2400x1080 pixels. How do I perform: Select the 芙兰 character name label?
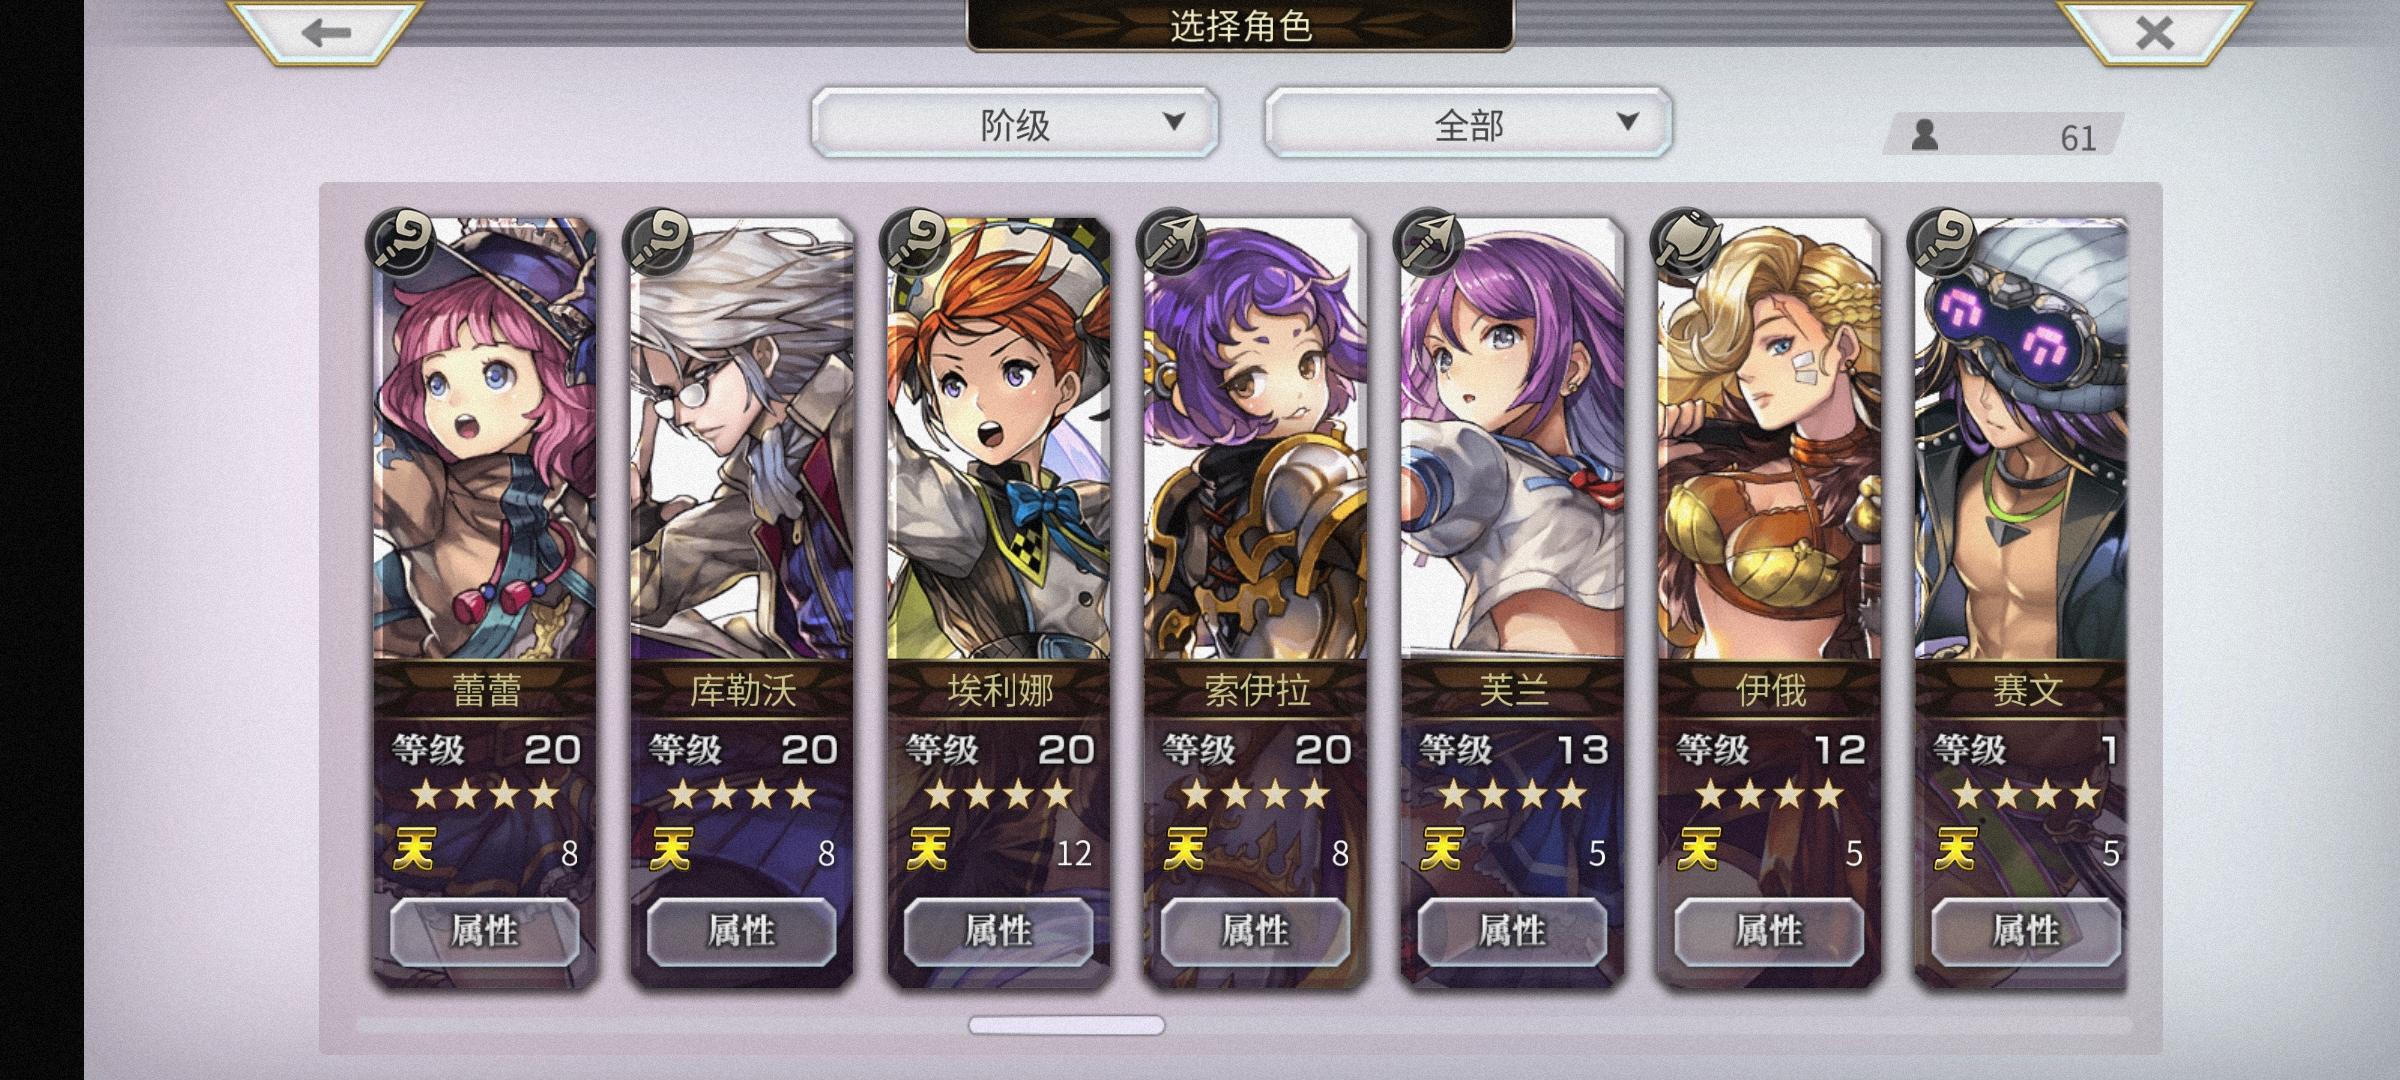[1513, 690]
